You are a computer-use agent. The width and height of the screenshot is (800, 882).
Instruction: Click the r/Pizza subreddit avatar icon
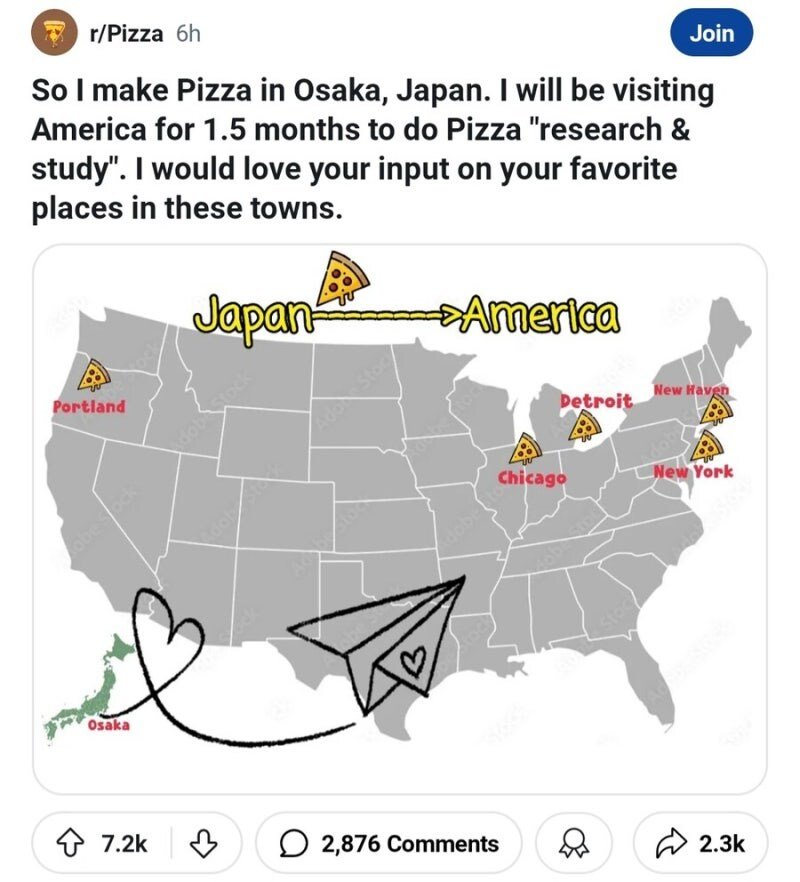tap(51, 34)
